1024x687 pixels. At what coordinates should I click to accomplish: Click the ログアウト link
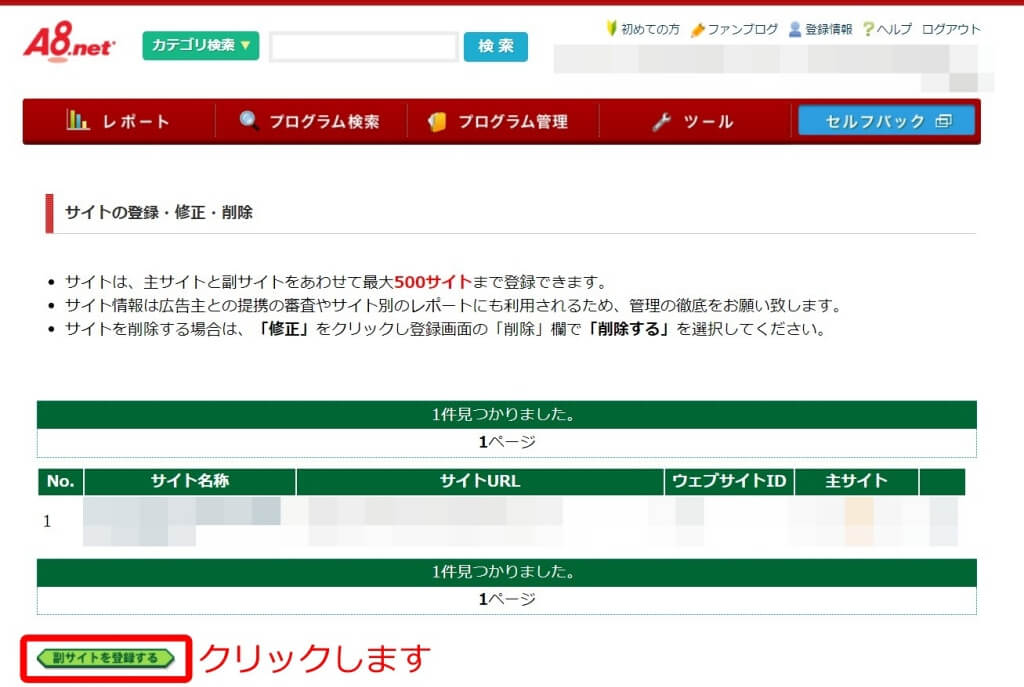coord(951,29)
